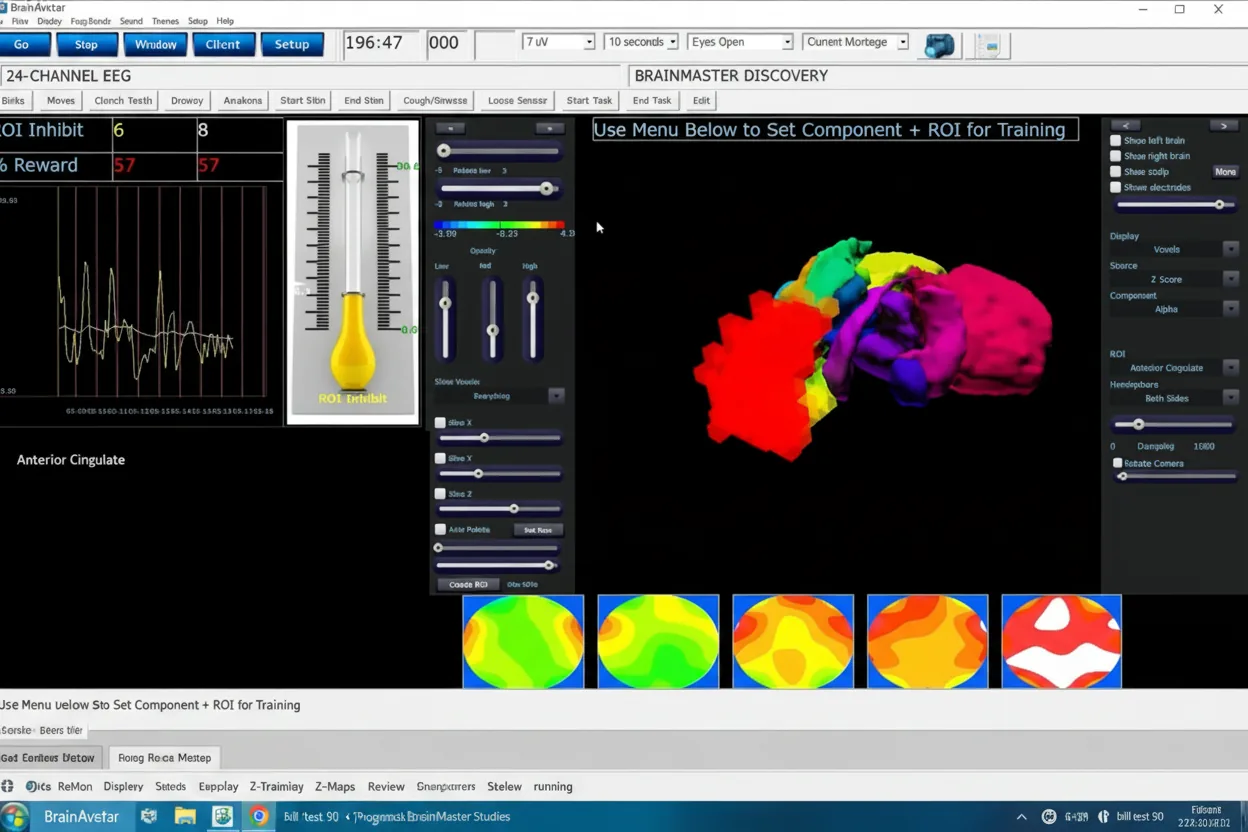Select the white-and-red topographic map thumbnail
Screen dimensions: 1248x832
pos(1061,641)
